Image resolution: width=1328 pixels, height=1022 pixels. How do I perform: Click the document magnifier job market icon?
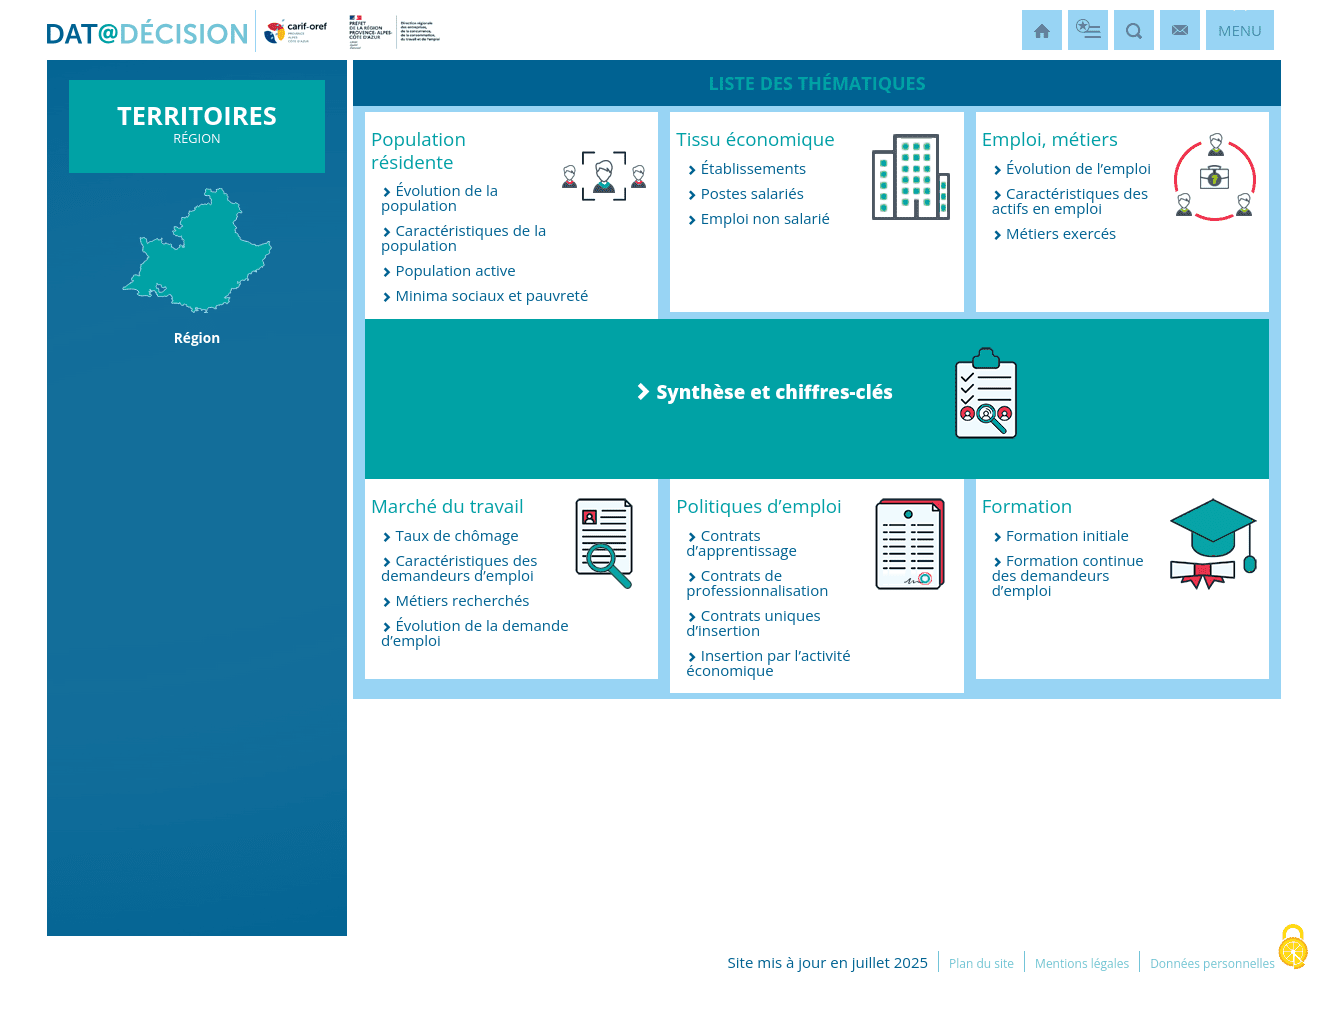point(604,543)
